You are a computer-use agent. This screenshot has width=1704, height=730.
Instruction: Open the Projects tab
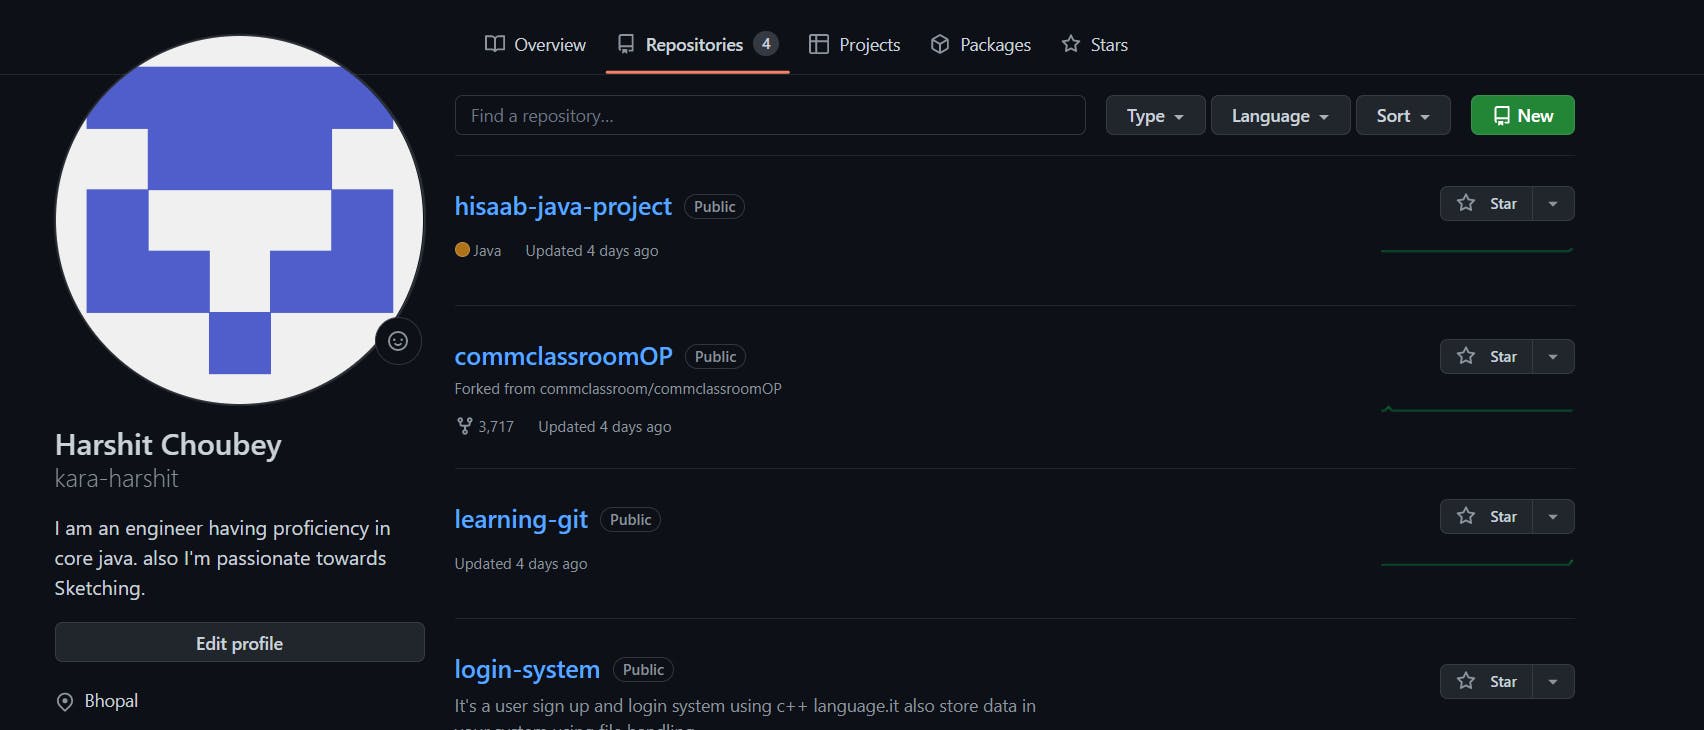[854, 44]
